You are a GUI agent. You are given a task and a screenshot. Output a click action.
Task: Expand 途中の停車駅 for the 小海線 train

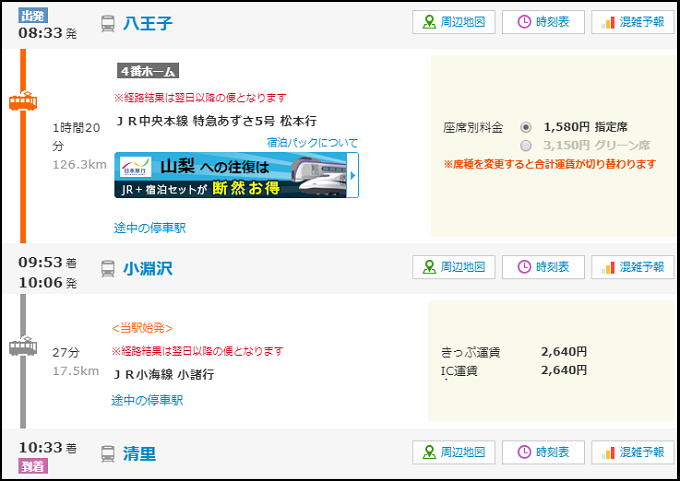(147, 400)
